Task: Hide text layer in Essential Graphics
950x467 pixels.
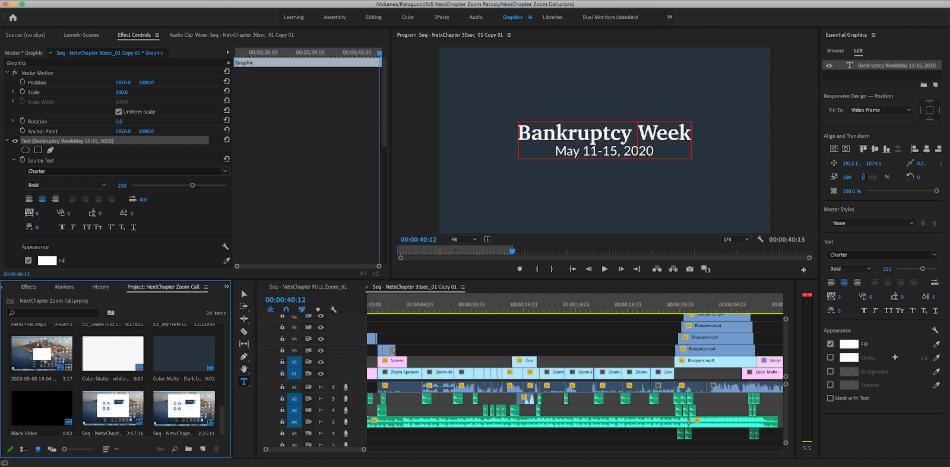Action: coord(829,65)
